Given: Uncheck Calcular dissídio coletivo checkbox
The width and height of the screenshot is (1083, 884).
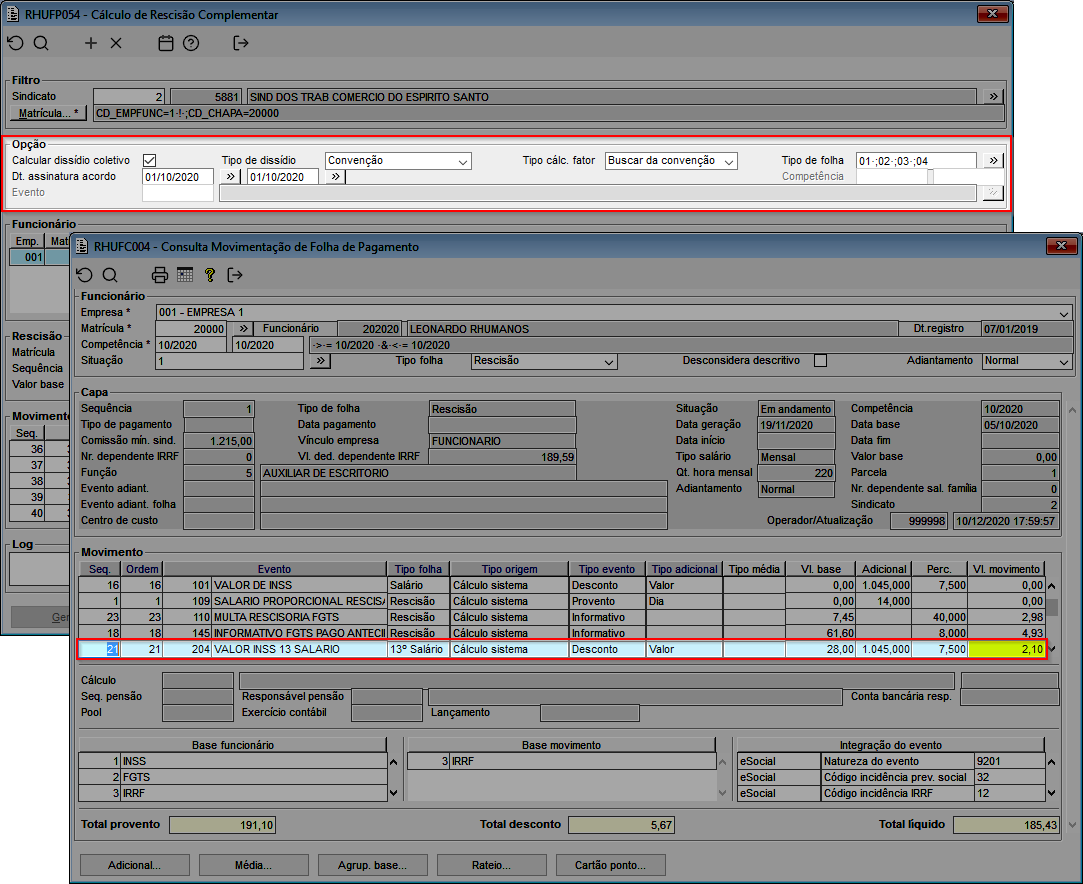Looking at the screenshot, I should pos(150,160).
